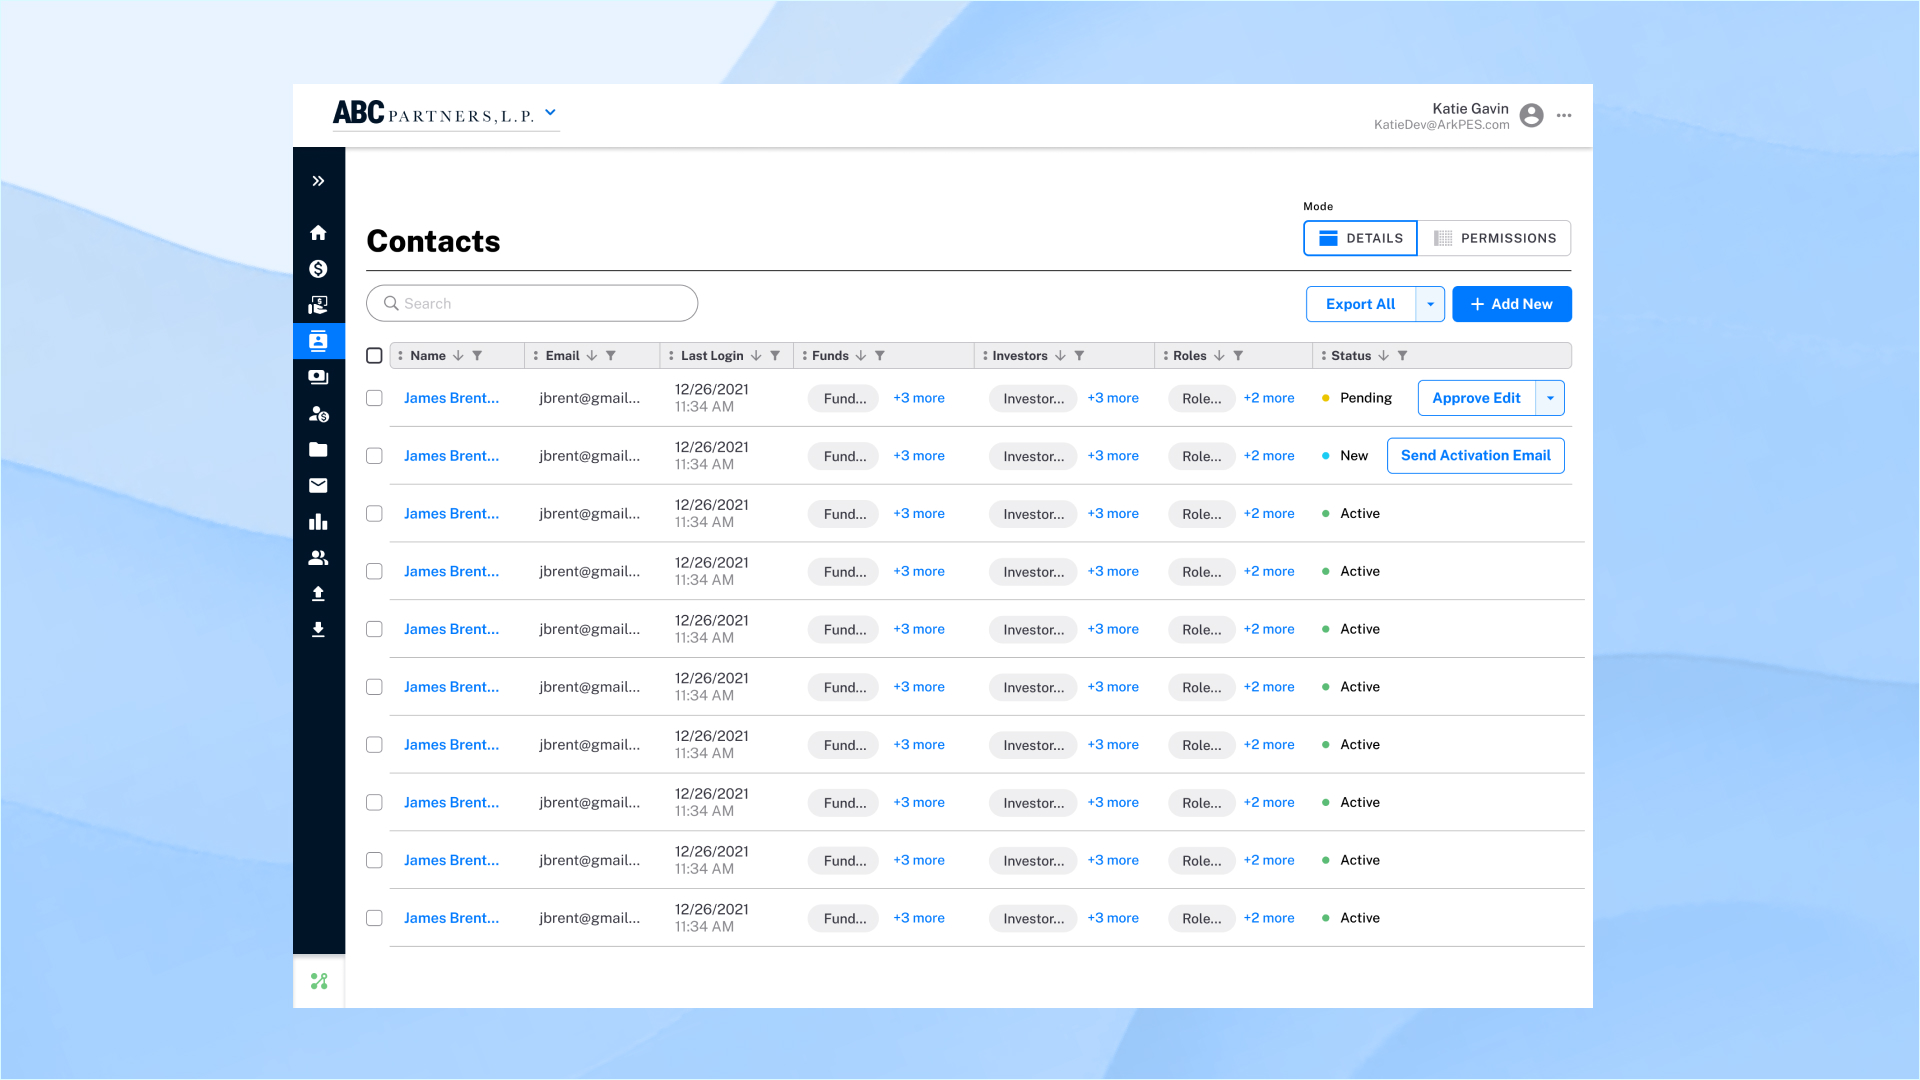Screen dimensions: 1920x1080
Task: Switch to Permissions mode
Action: (x=1494, y=238)
